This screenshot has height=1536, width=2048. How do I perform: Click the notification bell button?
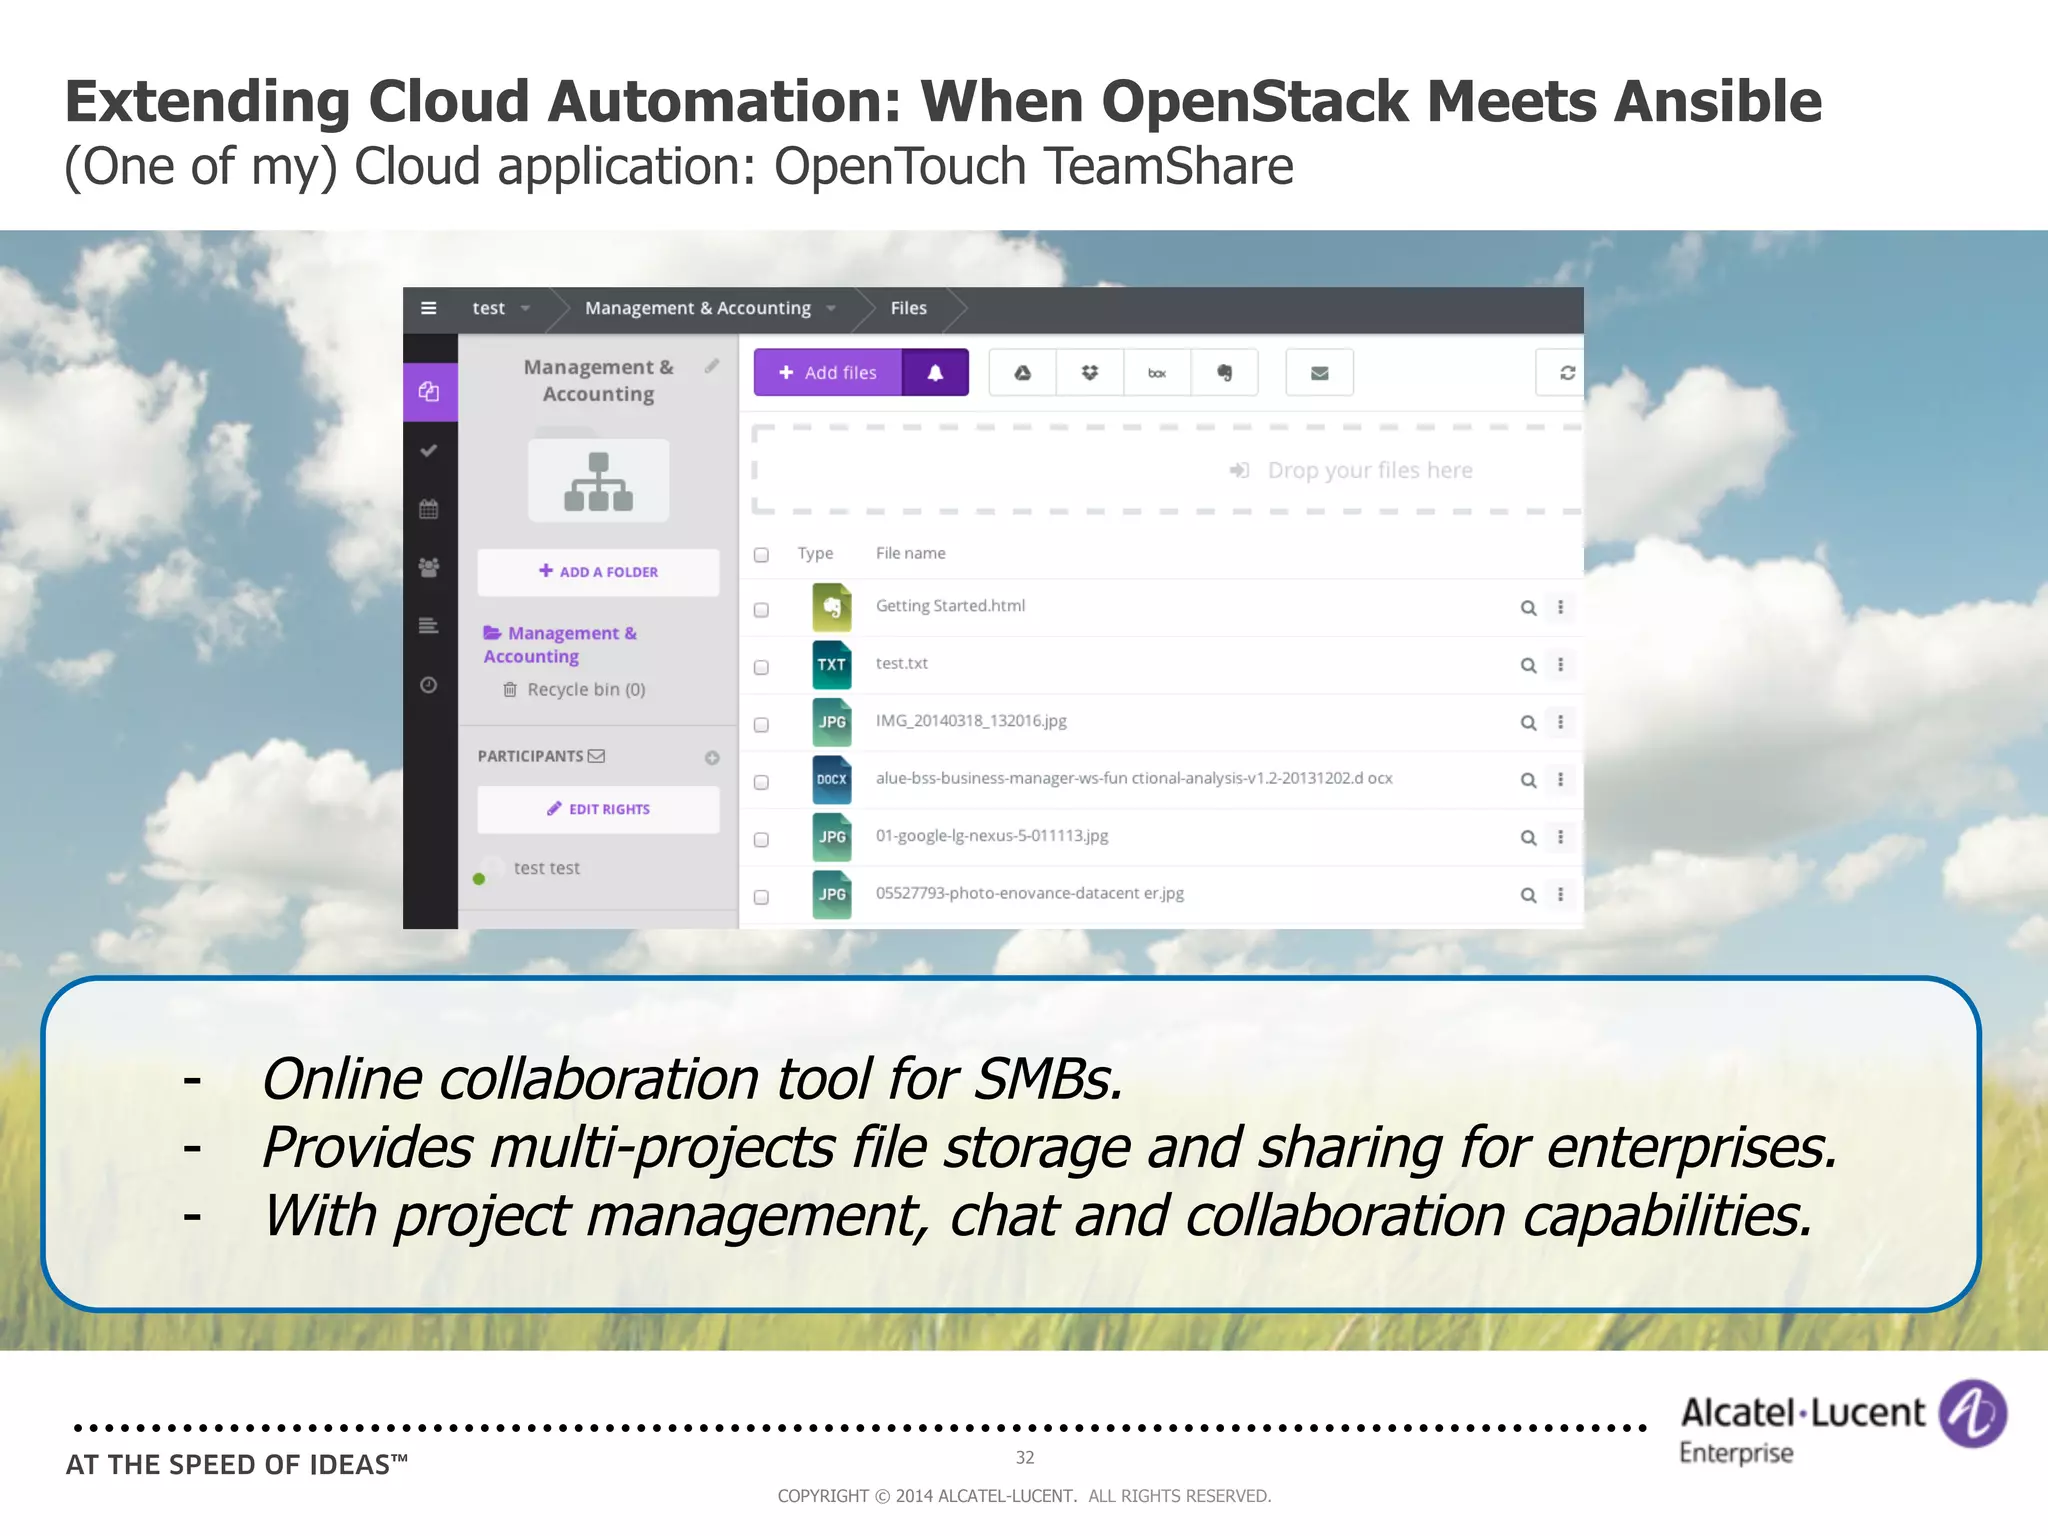[935, 373]
